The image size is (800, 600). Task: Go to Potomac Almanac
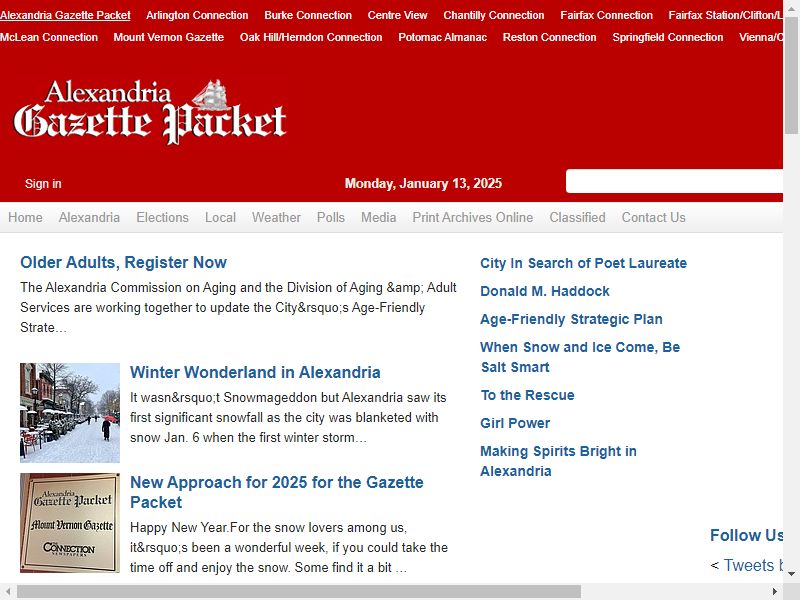(x=442, y=37)
